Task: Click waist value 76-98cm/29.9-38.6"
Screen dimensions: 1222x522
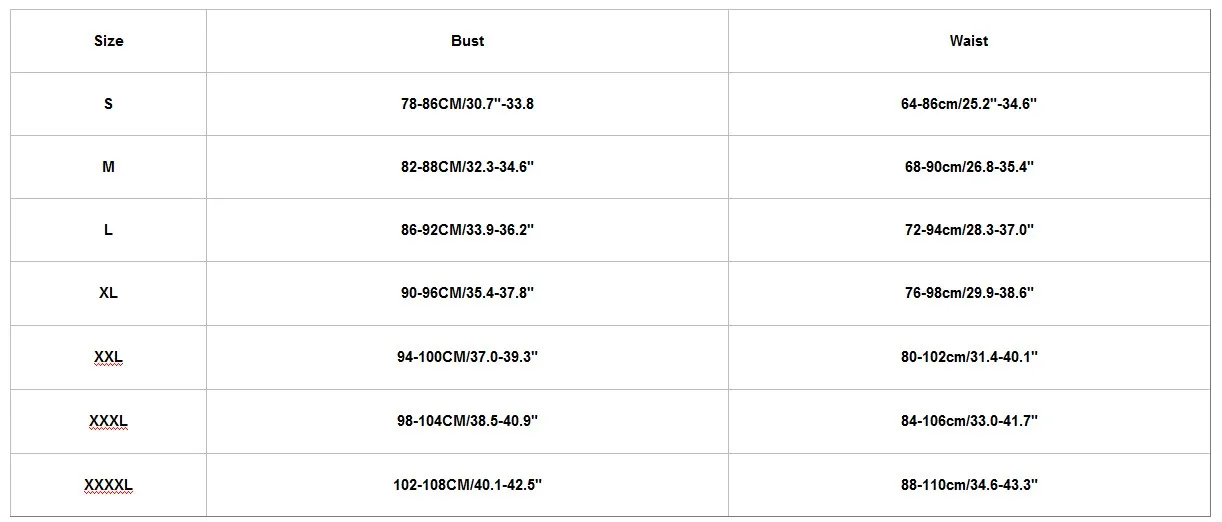Action: 968,293
